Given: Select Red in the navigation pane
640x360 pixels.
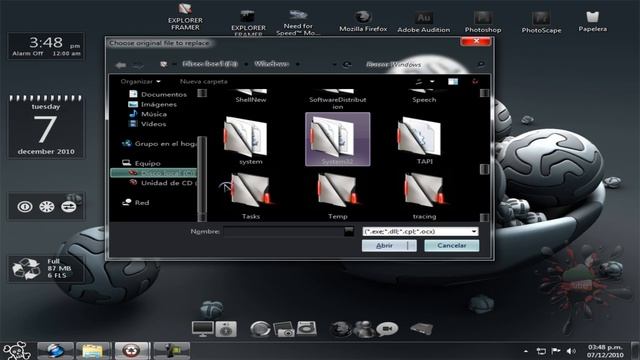Looking at the screenshot, I should tap(136, 202).
